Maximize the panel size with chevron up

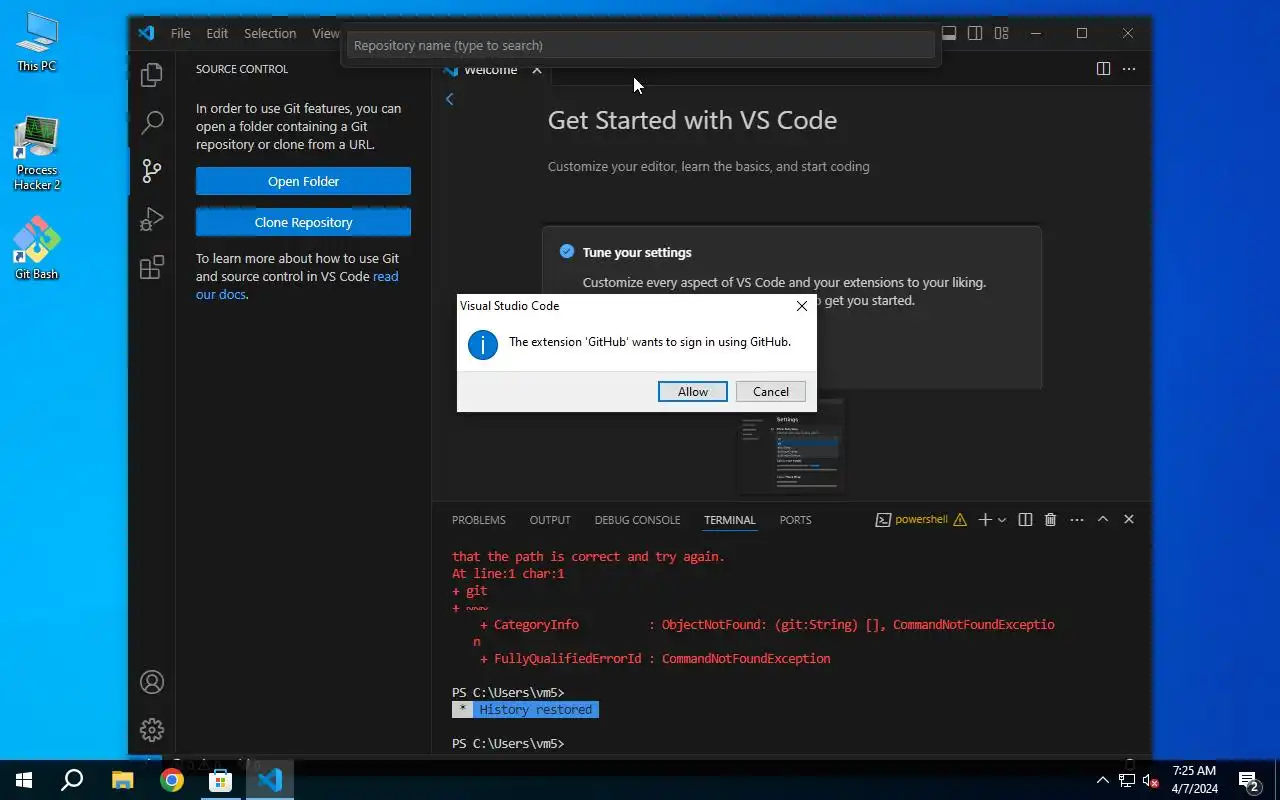pos(1103,520)
